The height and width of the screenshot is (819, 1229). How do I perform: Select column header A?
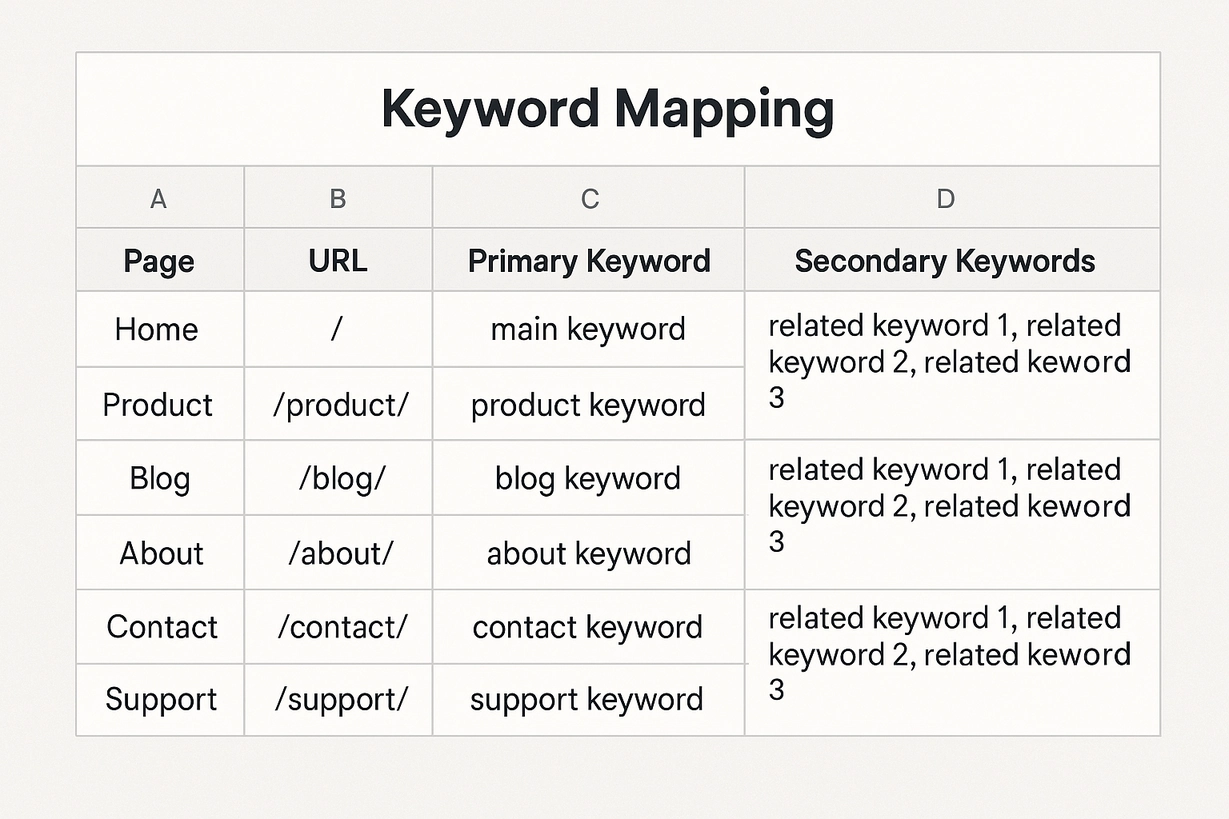(158, 198)
